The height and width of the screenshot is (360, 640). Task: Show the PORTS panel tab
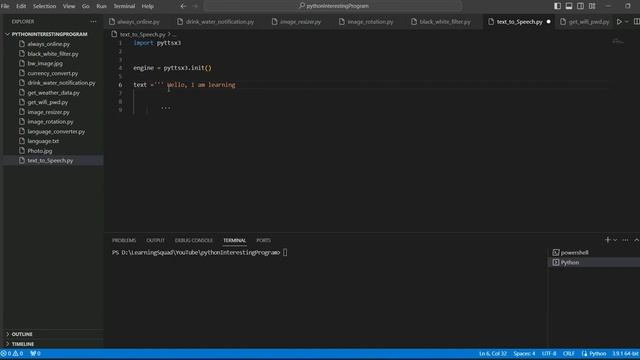(x=263, y=240)
